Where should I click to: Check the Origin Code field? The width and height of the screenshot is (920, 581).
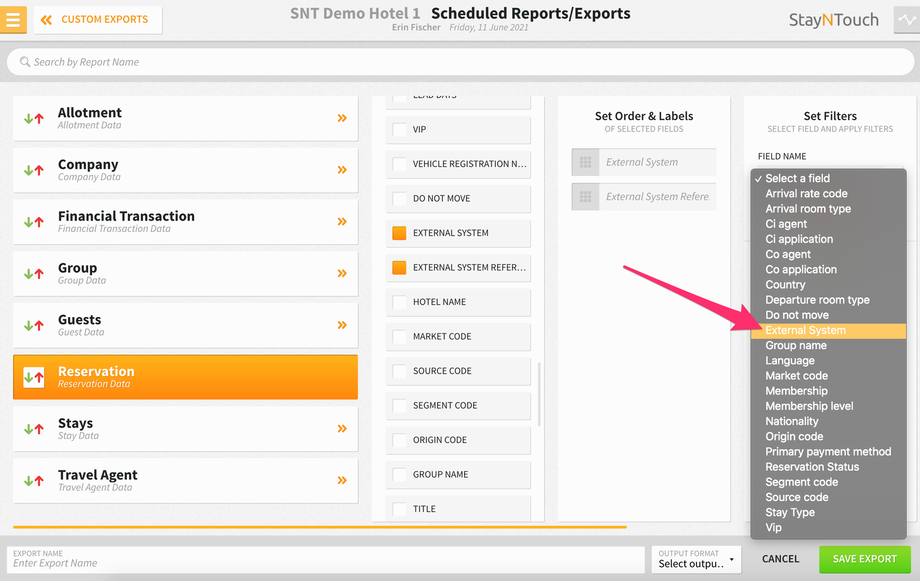[399, 440]
